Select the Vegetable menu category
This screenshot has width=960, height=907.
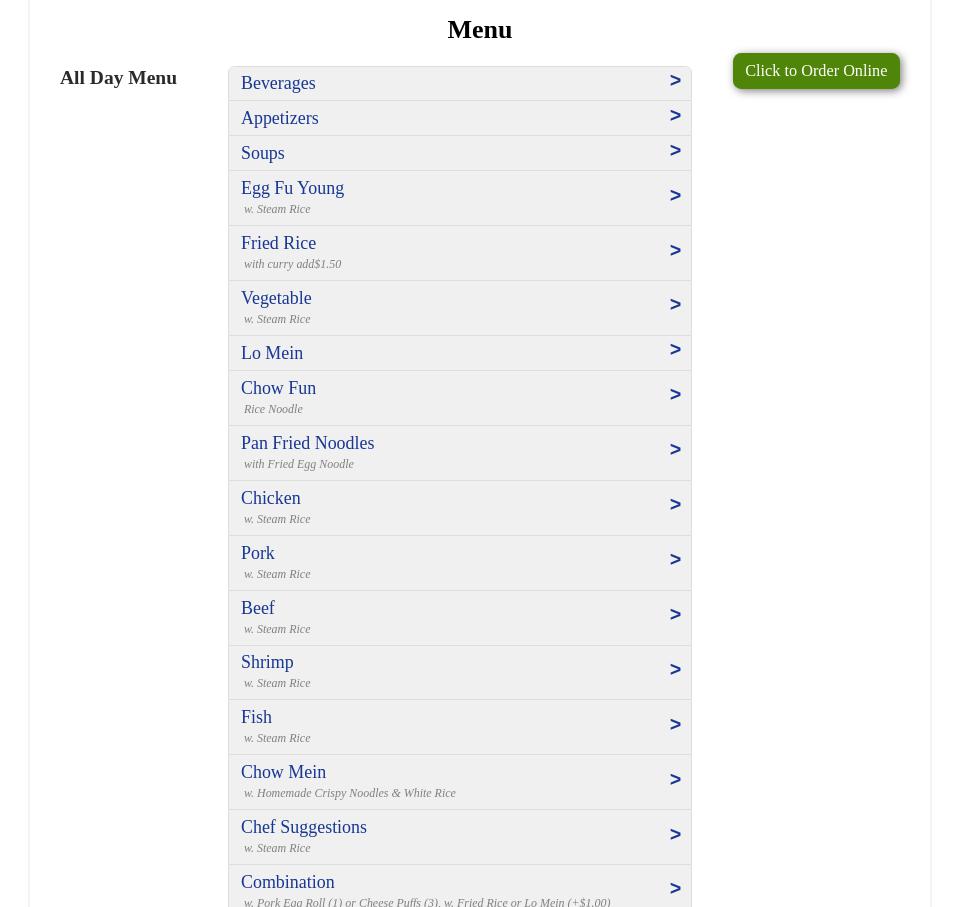point(276,298)
